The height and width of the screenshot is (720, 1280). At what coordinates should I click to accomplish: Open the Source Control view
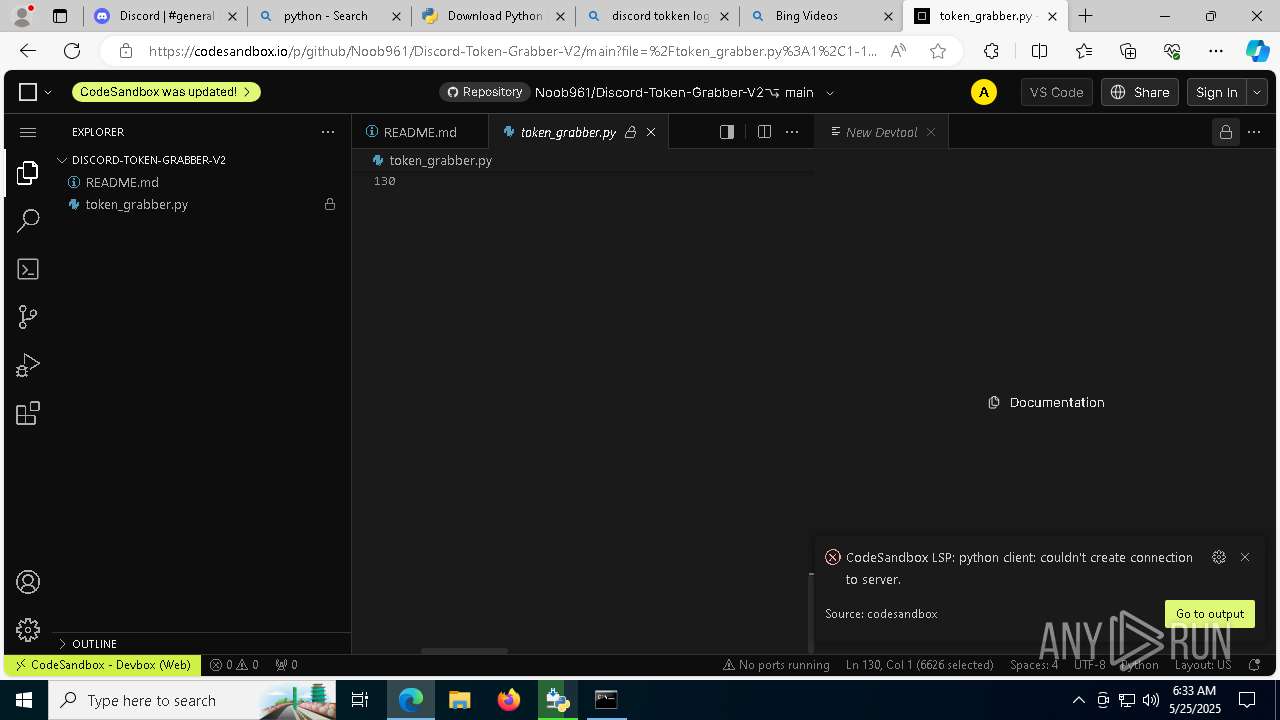point(28,317)
